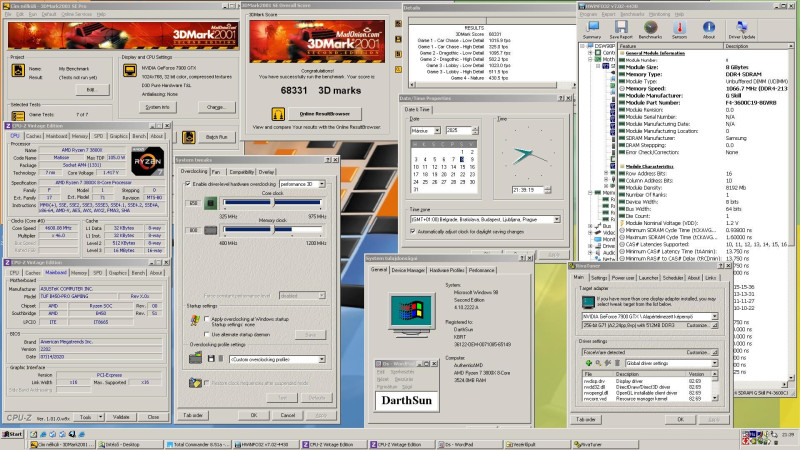Click the Online ResultBrowser button

coord(325,113)
